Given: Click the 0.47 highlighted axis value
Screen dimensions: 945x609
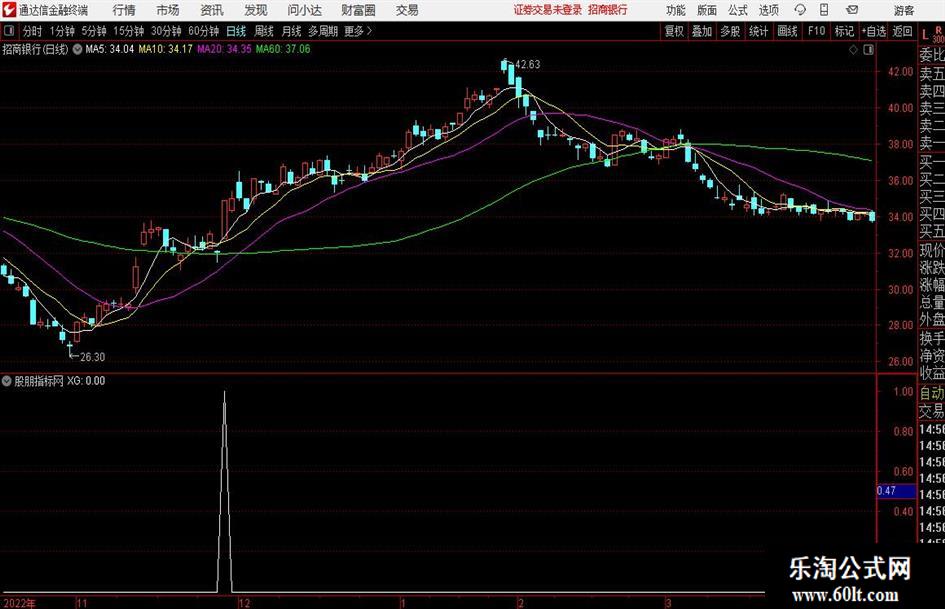Looking at the screenshot, I should click(896, 491).
